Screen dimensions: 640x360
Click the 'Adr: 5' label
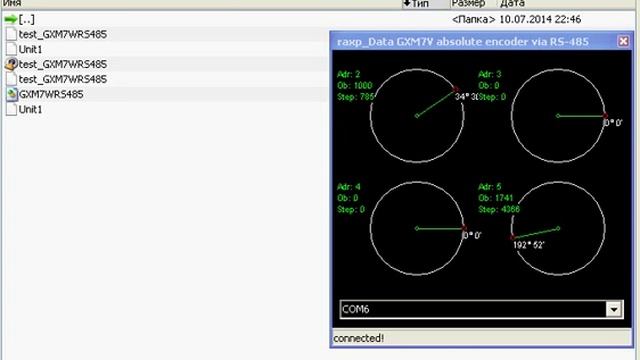pyautogui.click(x=489, y=187)
